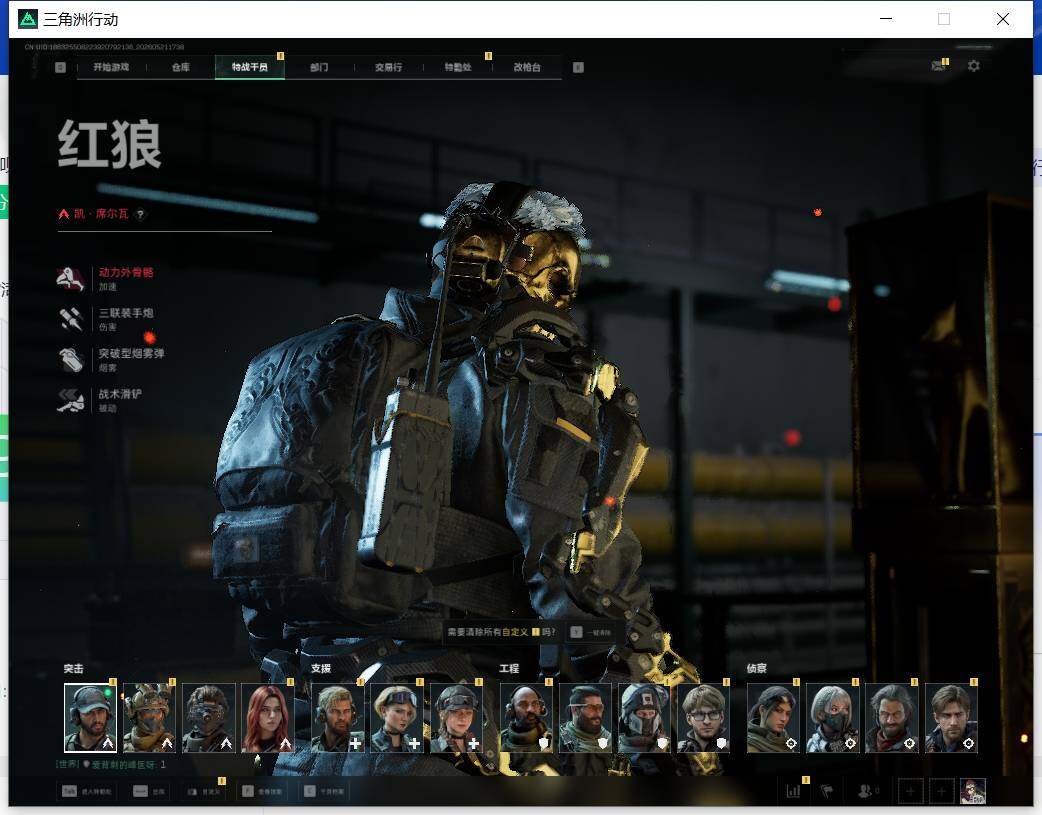Open the flag icon in bottom bar

click(827, 791)
